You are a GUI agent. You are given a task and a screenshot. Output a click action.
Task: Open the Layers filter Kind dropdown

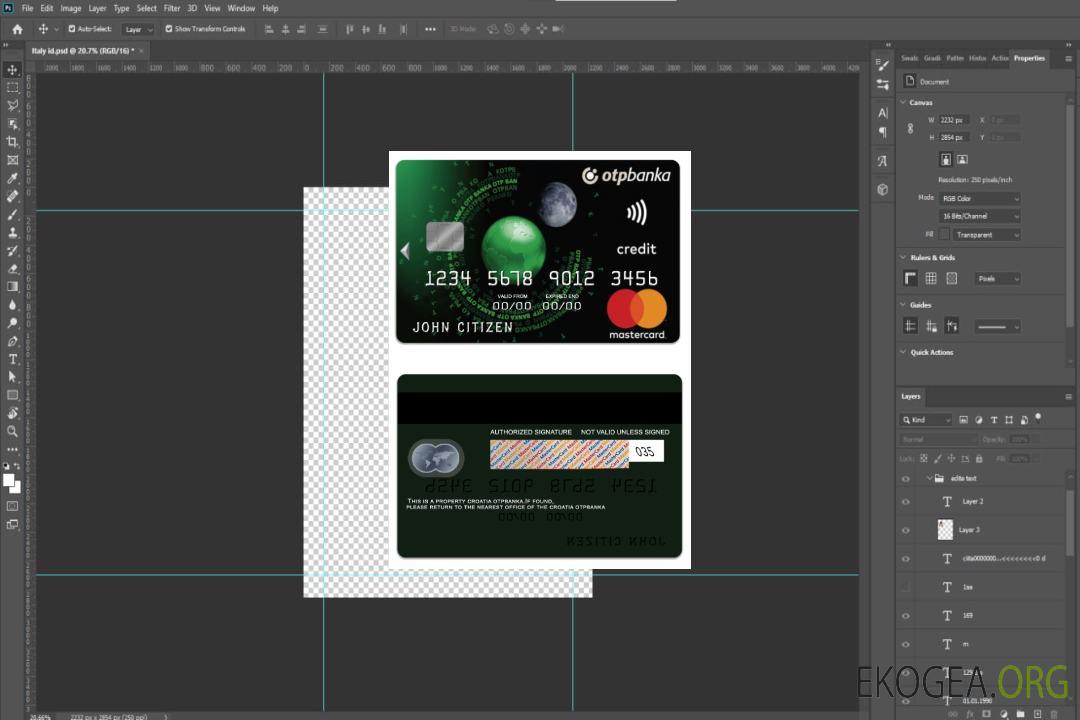point(926,420)
